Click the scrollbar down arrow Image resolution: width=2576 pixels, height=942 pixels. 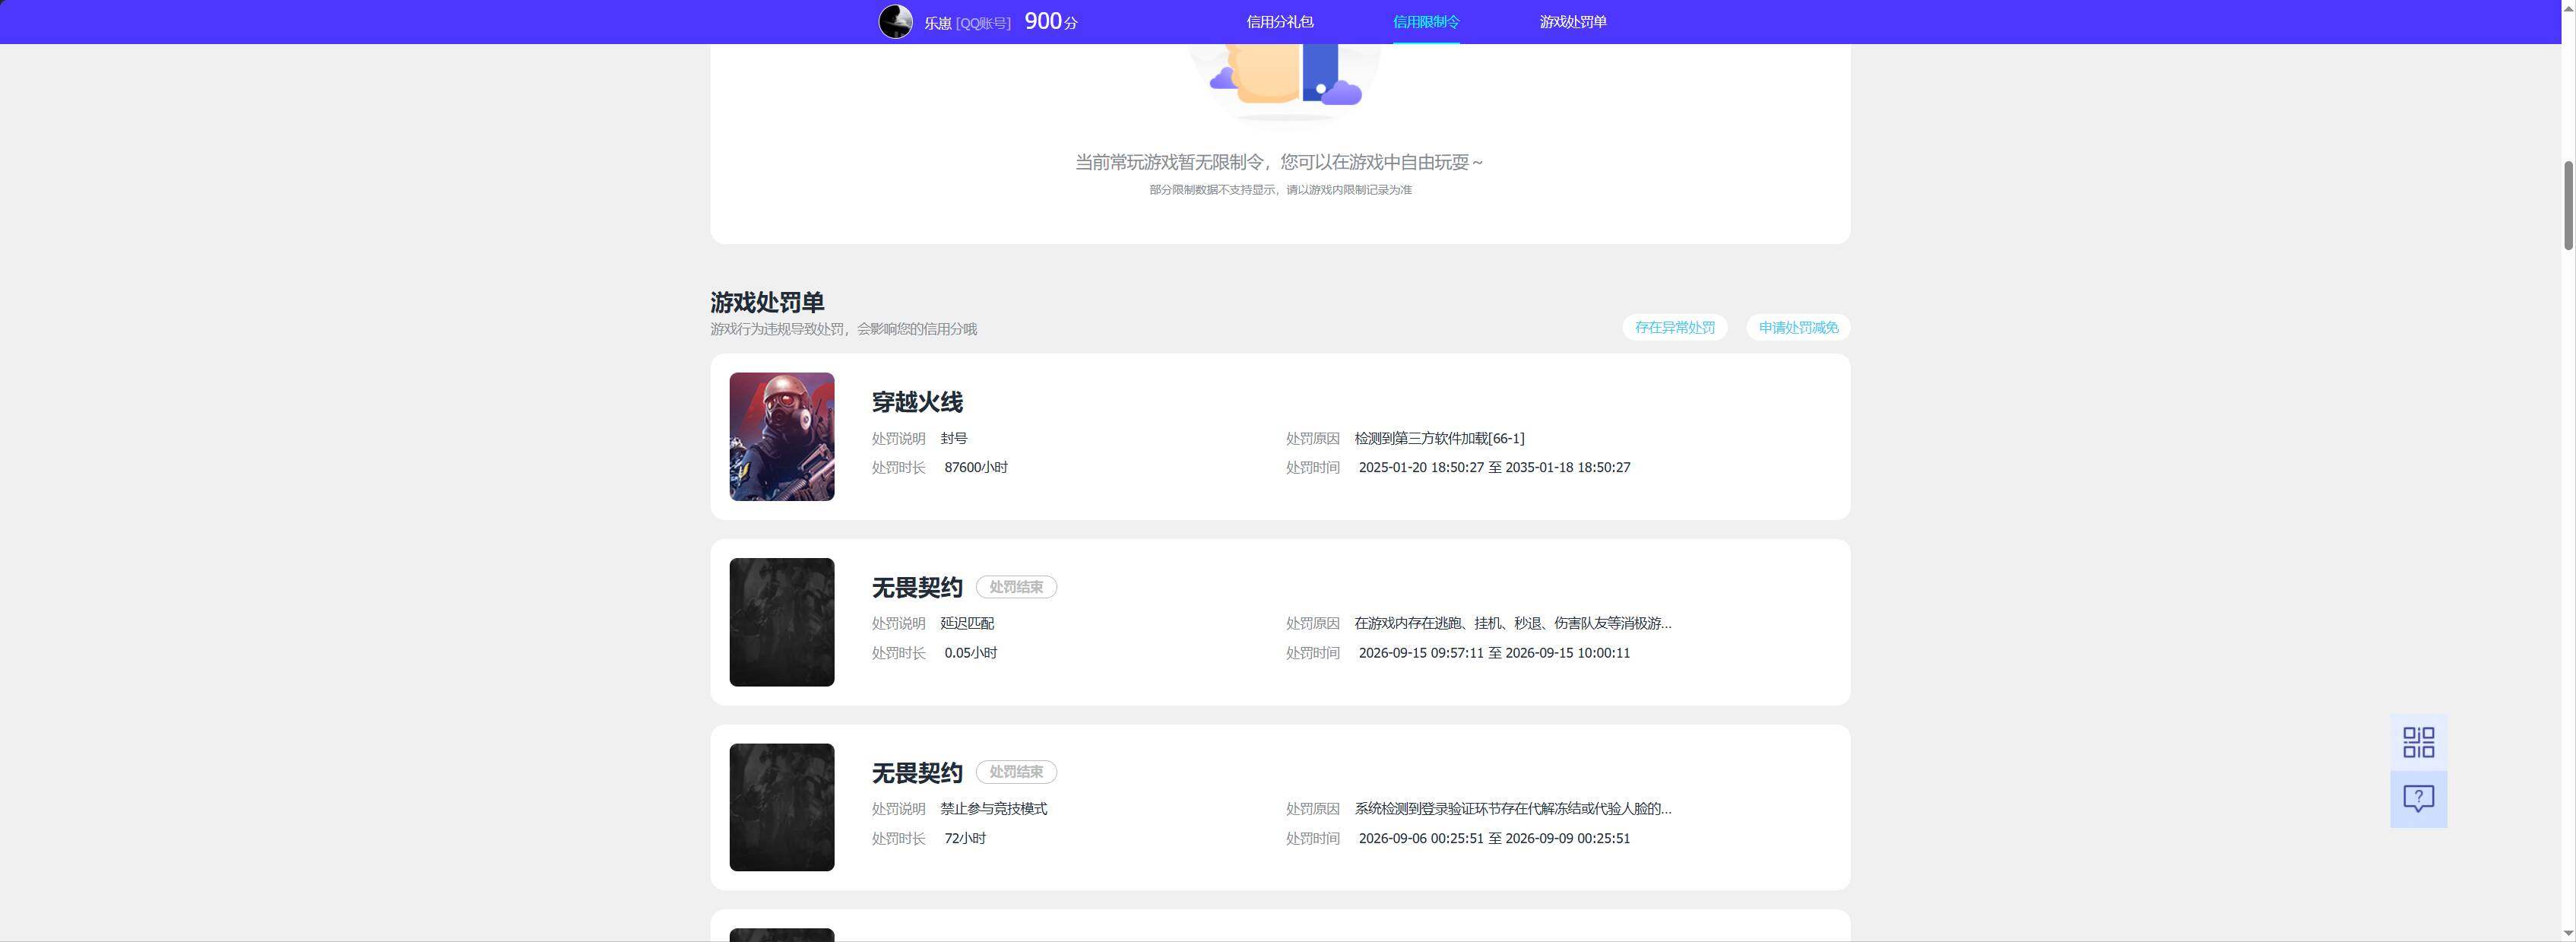[x=2568, y=933]
